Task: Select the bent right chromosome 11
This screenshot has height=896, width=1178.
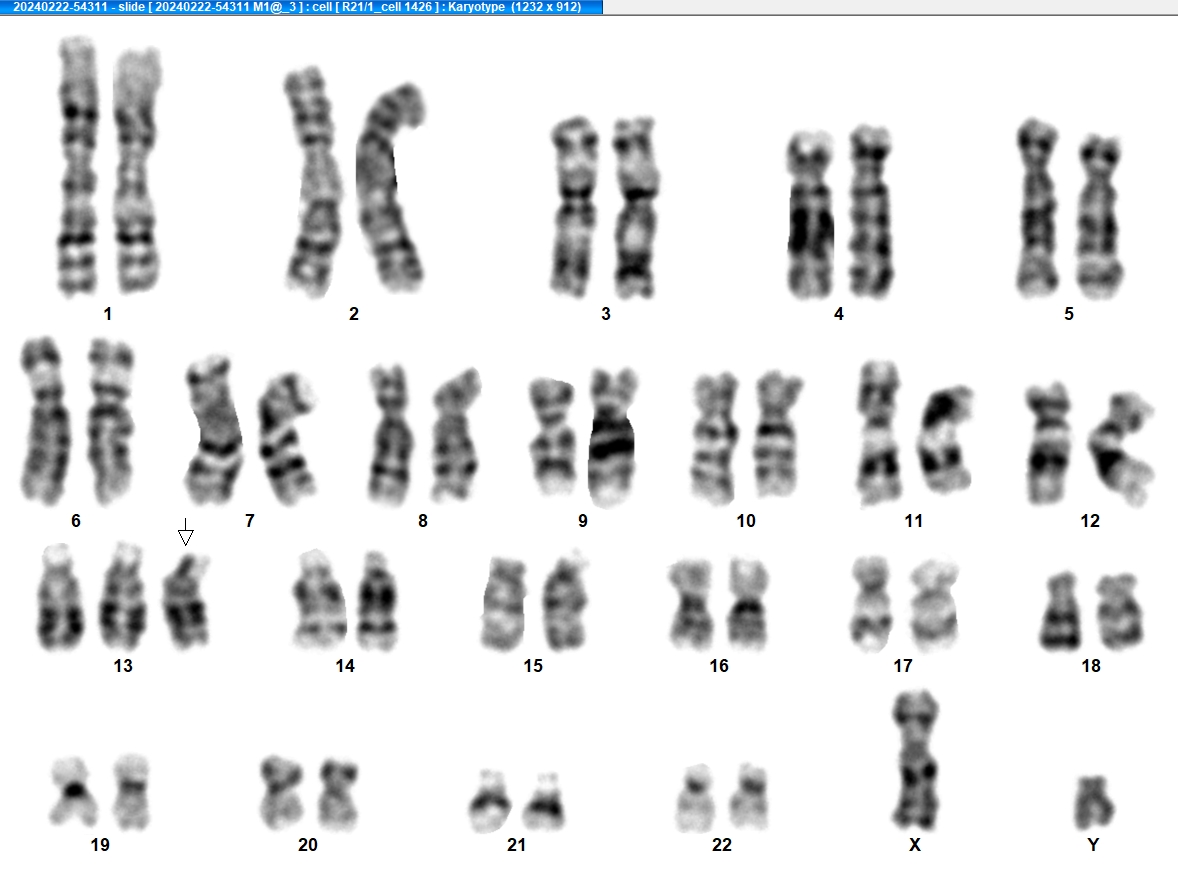Action: [x=944, y=440]
